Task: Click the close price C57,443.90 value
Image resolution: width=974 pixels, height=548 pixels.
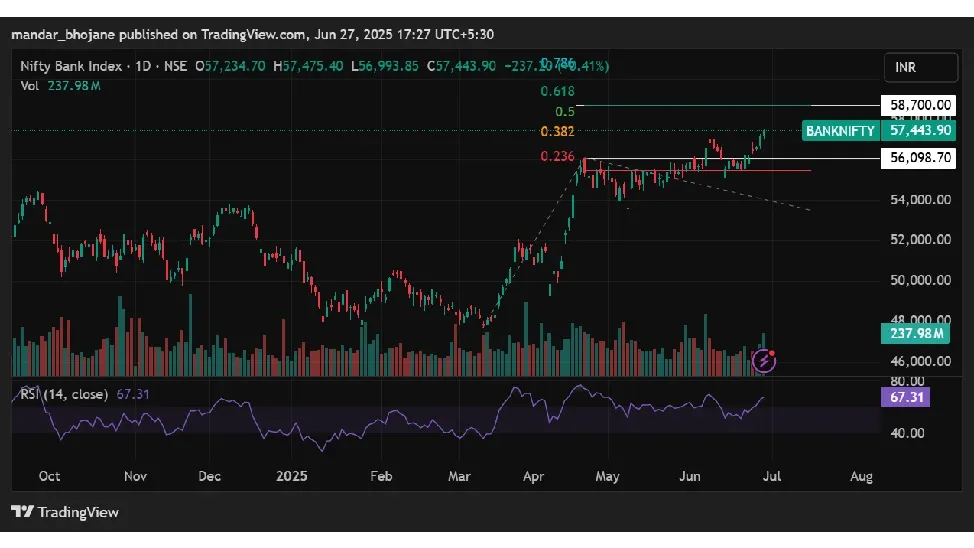Action: tap(462, 66)
